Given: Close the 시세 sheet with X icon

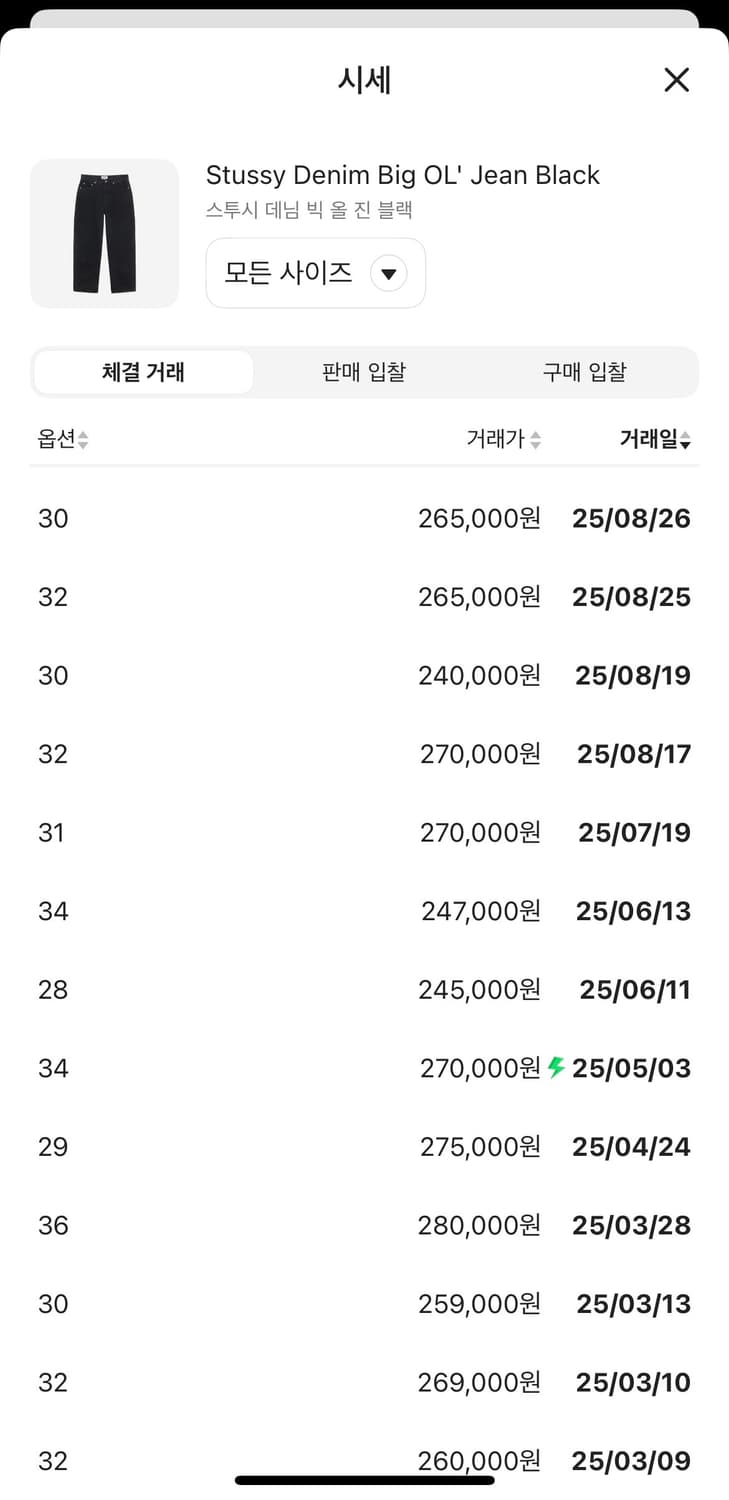Looking at the screenshot, I should tap(677, 80).
